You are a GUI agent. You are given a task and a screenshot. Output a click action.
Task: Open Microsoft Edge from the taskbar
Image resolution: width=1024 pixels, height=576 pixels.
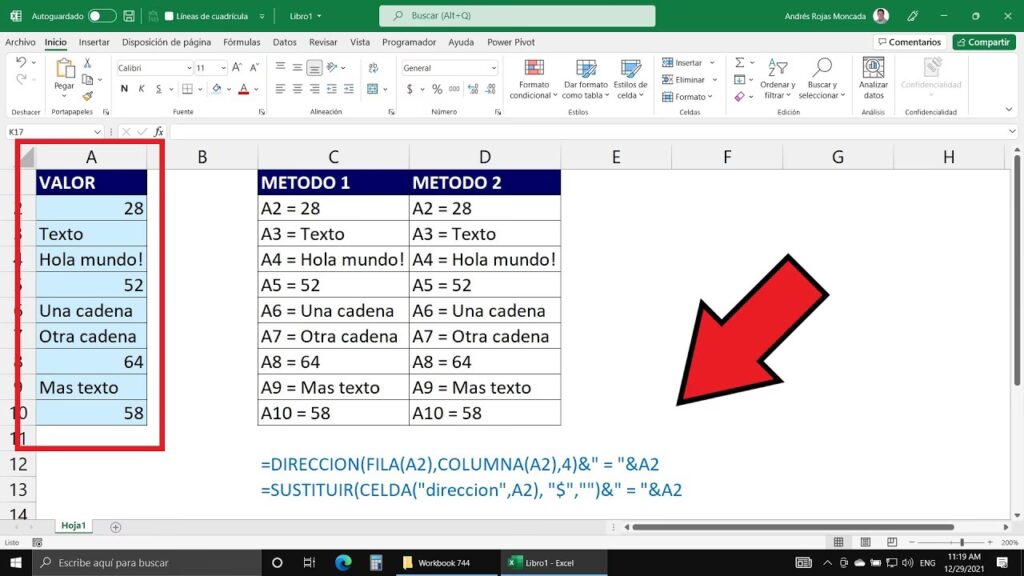point(343,563)
